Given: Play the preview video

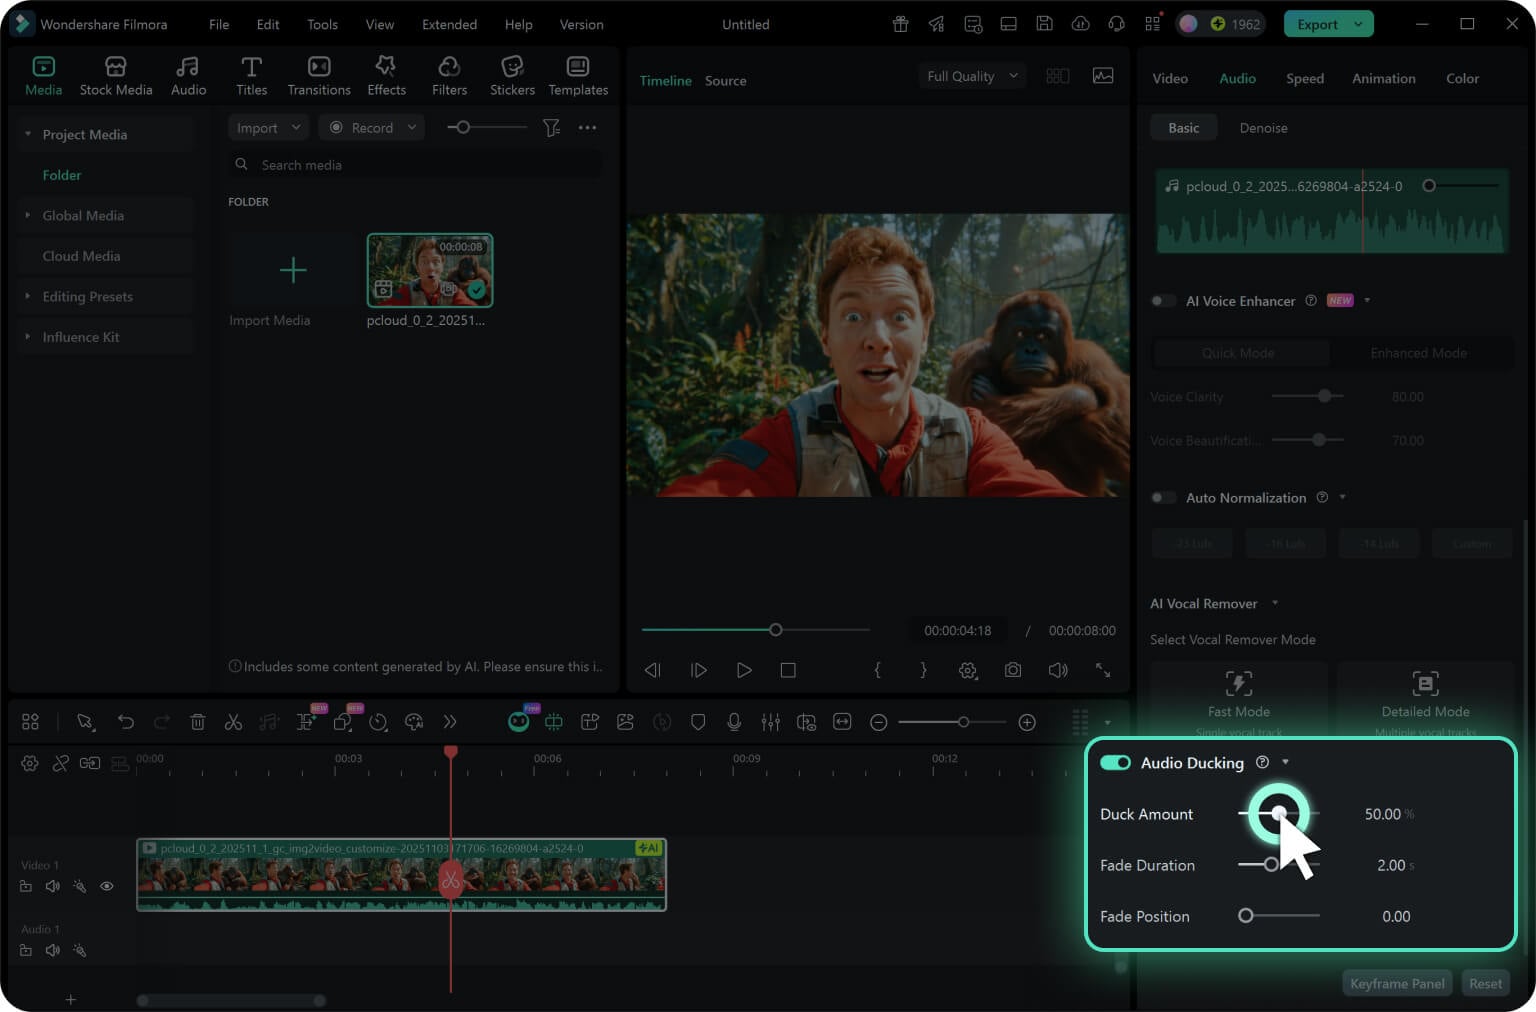Looking at the screenshot, I should point(743,670).
